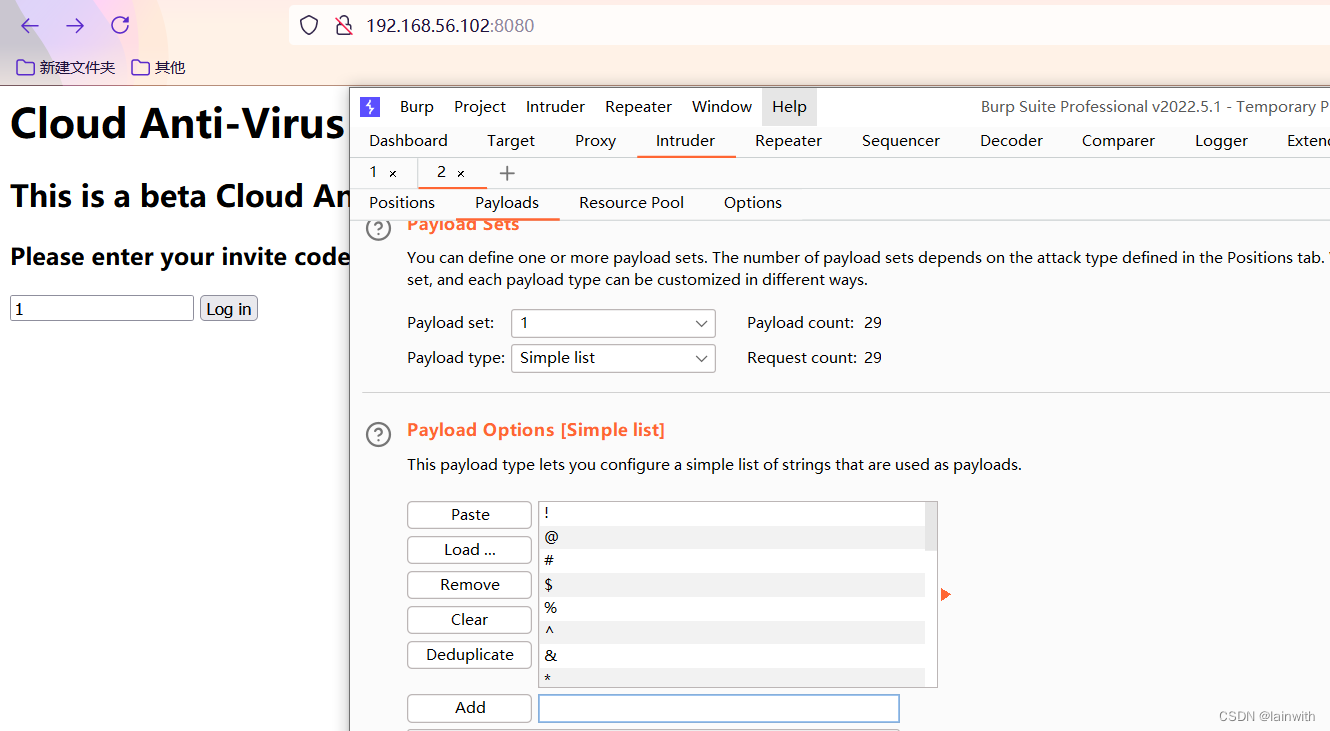
Task: Switch to the Dashboard tab
Action: [x=408, y=141]
